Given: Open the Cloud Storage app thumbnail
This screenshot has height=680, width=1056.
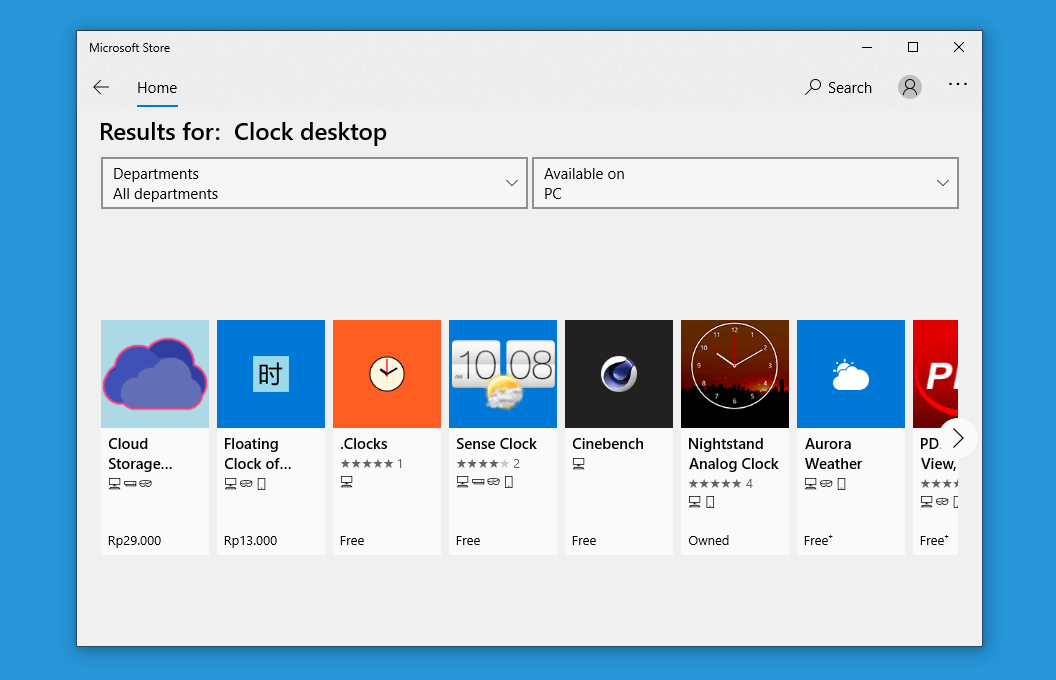Looking at the screenshot, I should point(155,374).
